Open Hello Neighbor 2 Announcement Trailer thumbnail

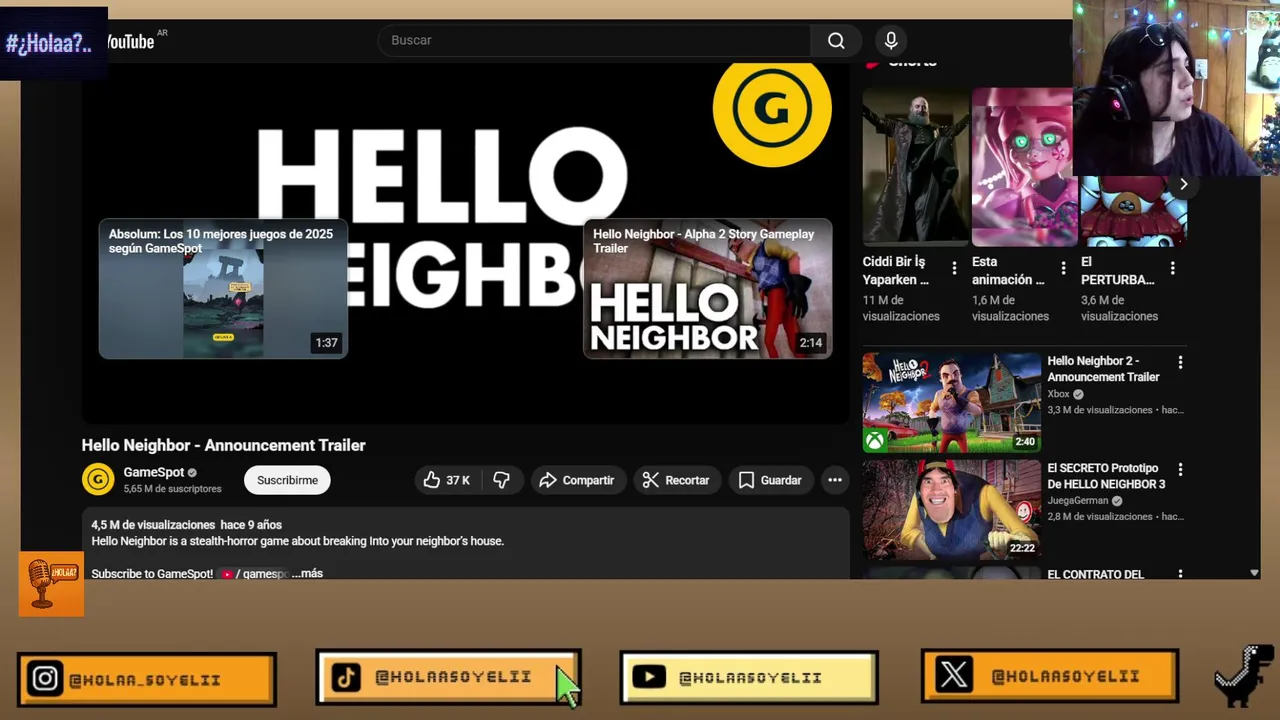(952, 402)
